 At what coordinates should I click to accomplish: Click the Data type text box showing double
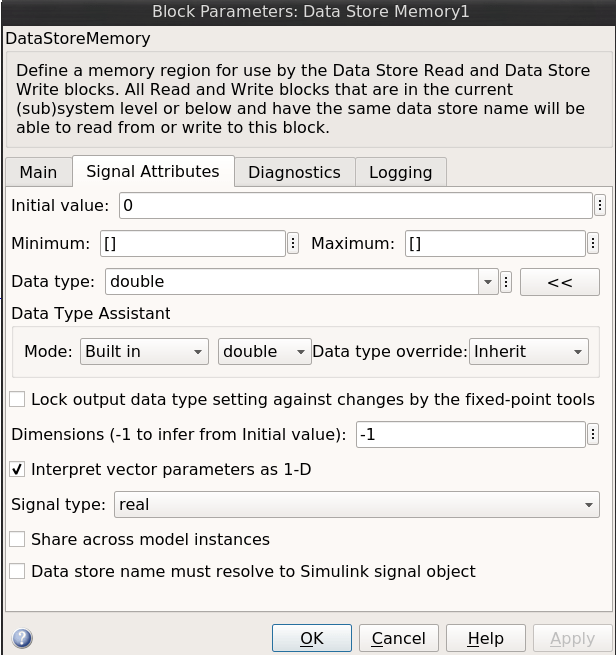point(292,282)
